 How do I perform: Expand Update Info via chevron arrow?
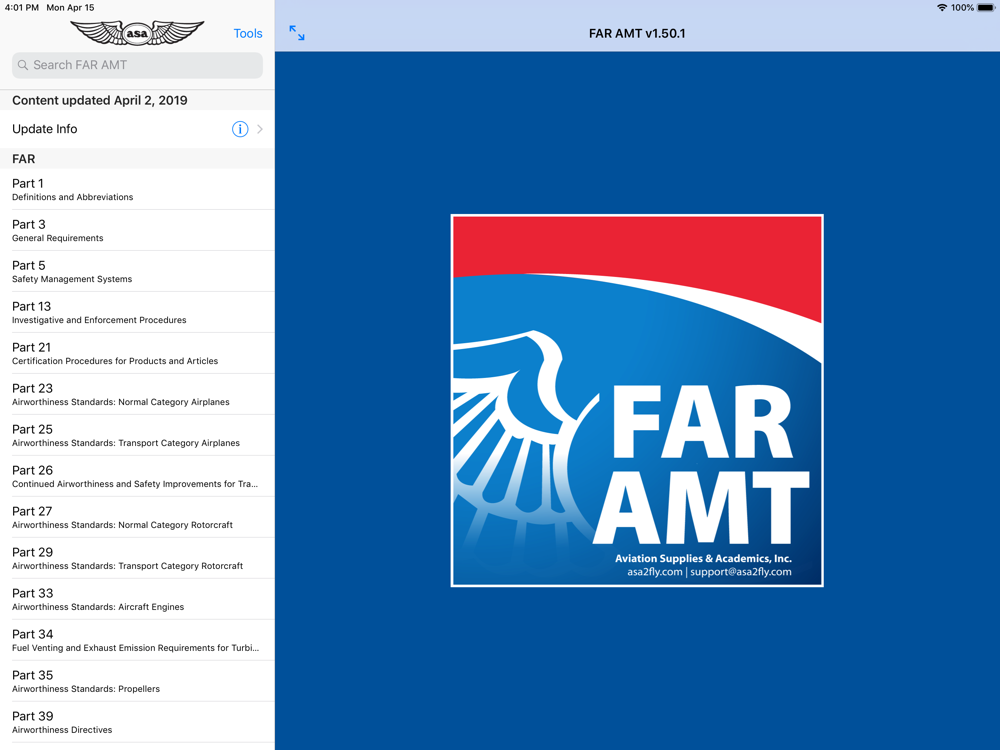[260, 129]
